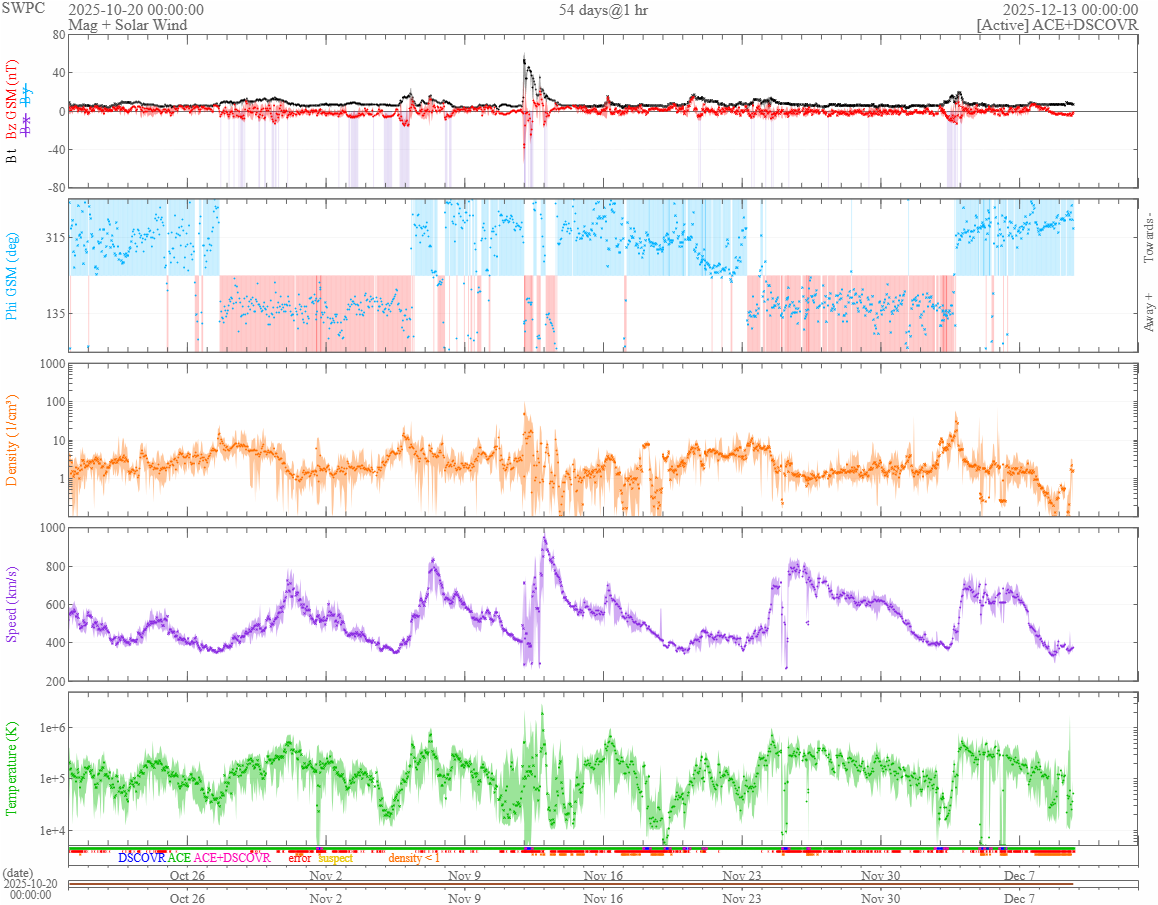Click the 'Away +' sector label
The image size is (1158, 905).
tap(1148, 313)
